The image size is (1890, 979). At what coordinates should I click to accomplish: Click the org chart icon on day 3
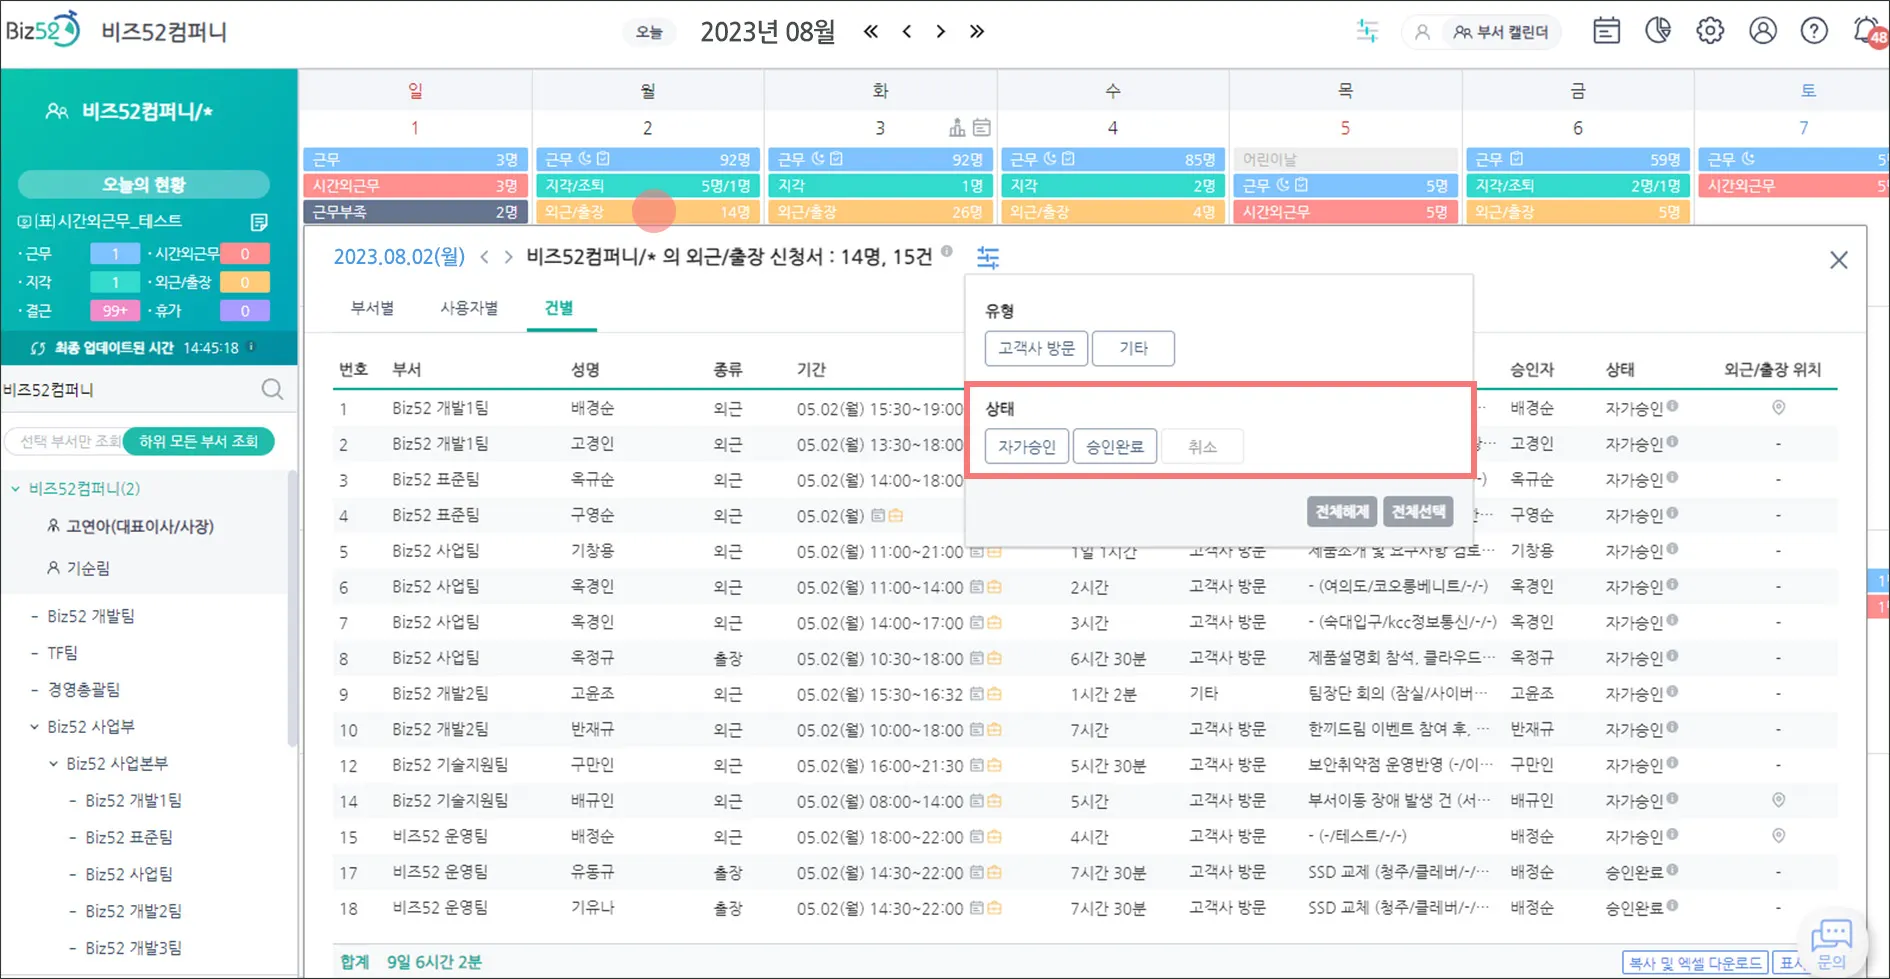pyautogui.click(x=957, y=127)
